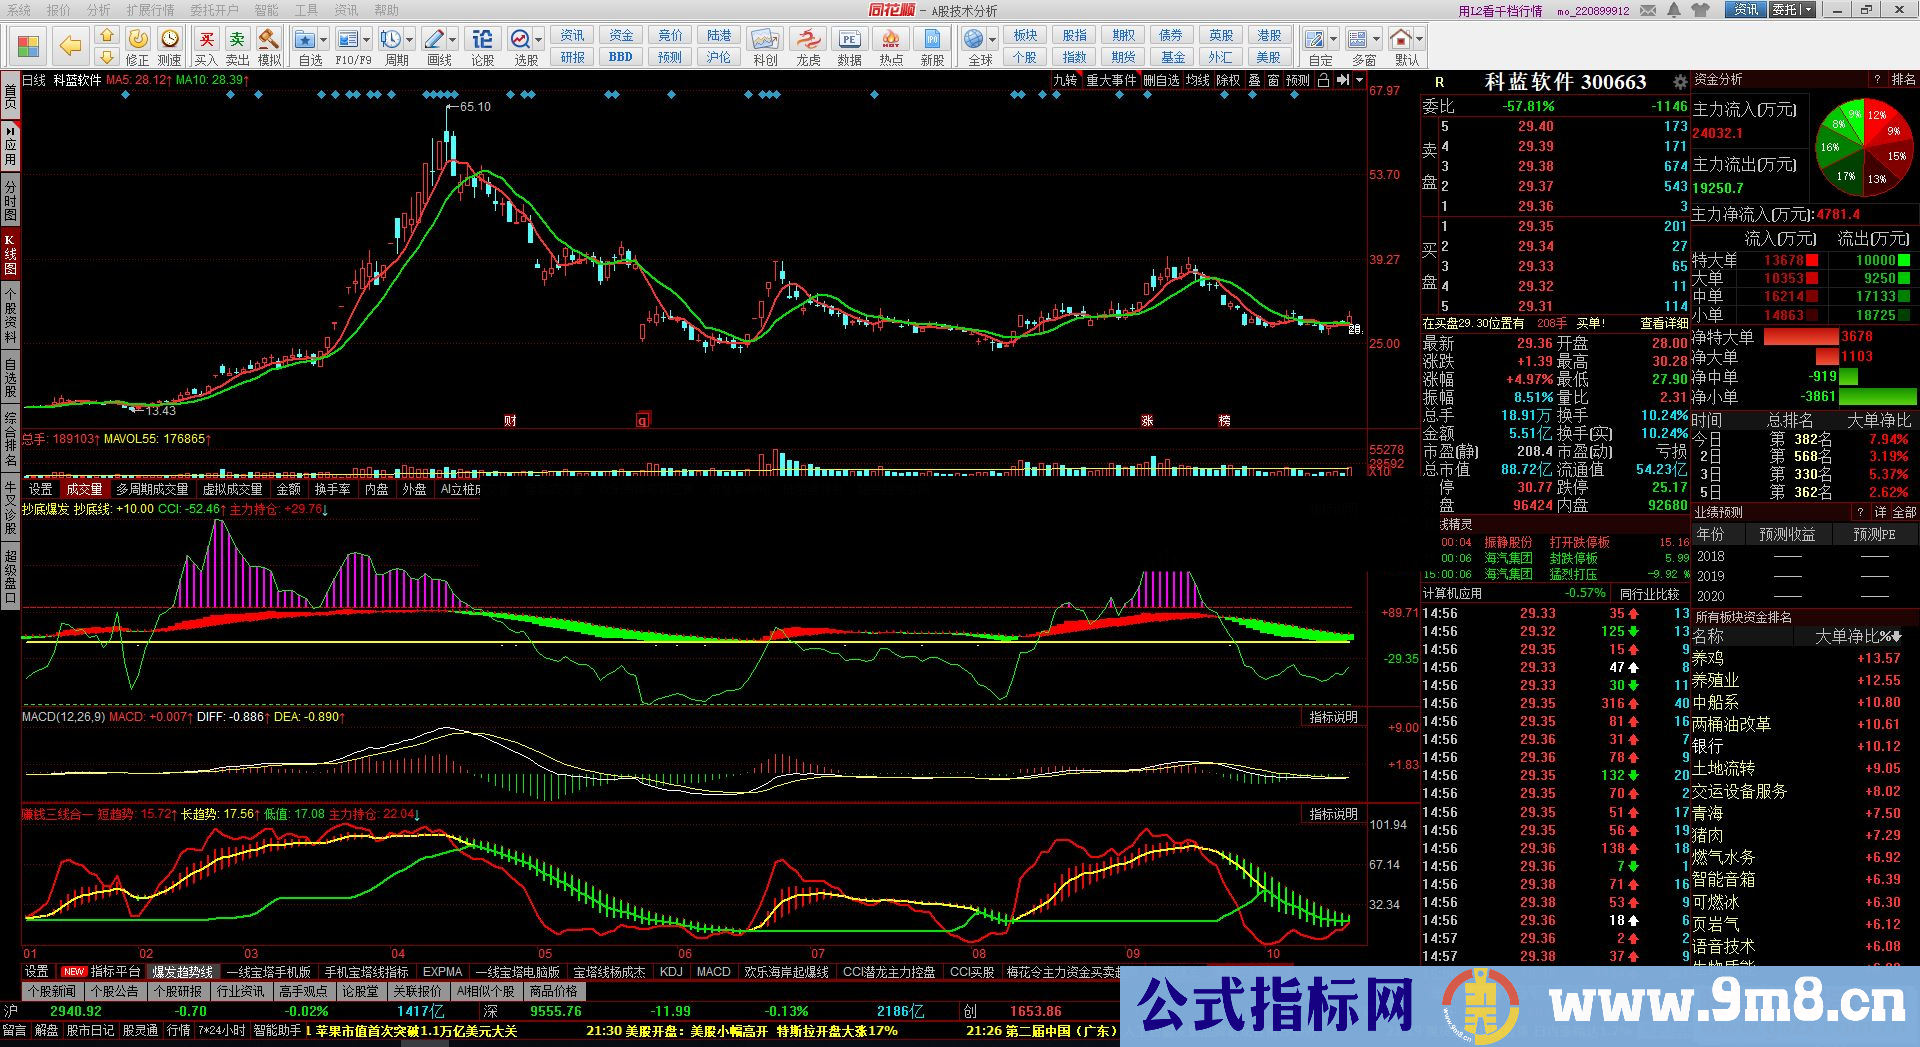Click the 默认 home layout icon

click(1401, 39)
